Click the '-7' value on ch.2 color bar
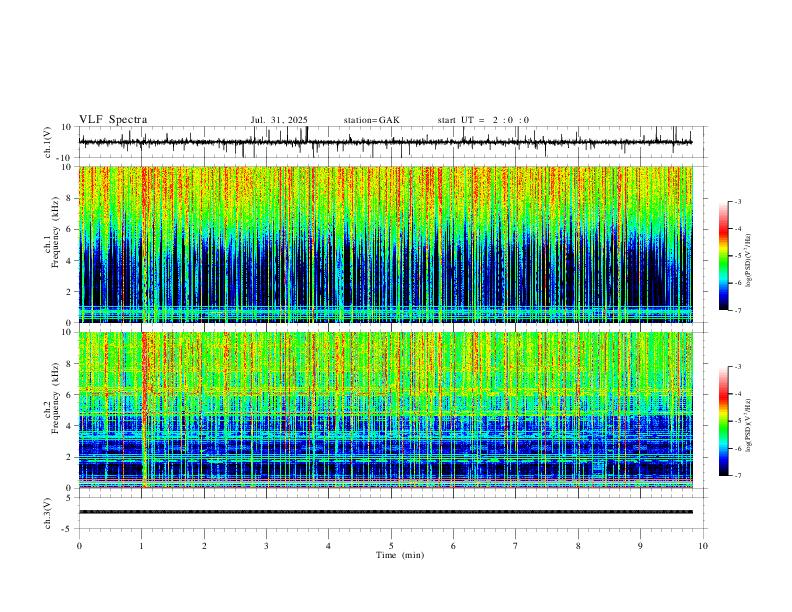This screenshot has height=612, width=792. 737,476
